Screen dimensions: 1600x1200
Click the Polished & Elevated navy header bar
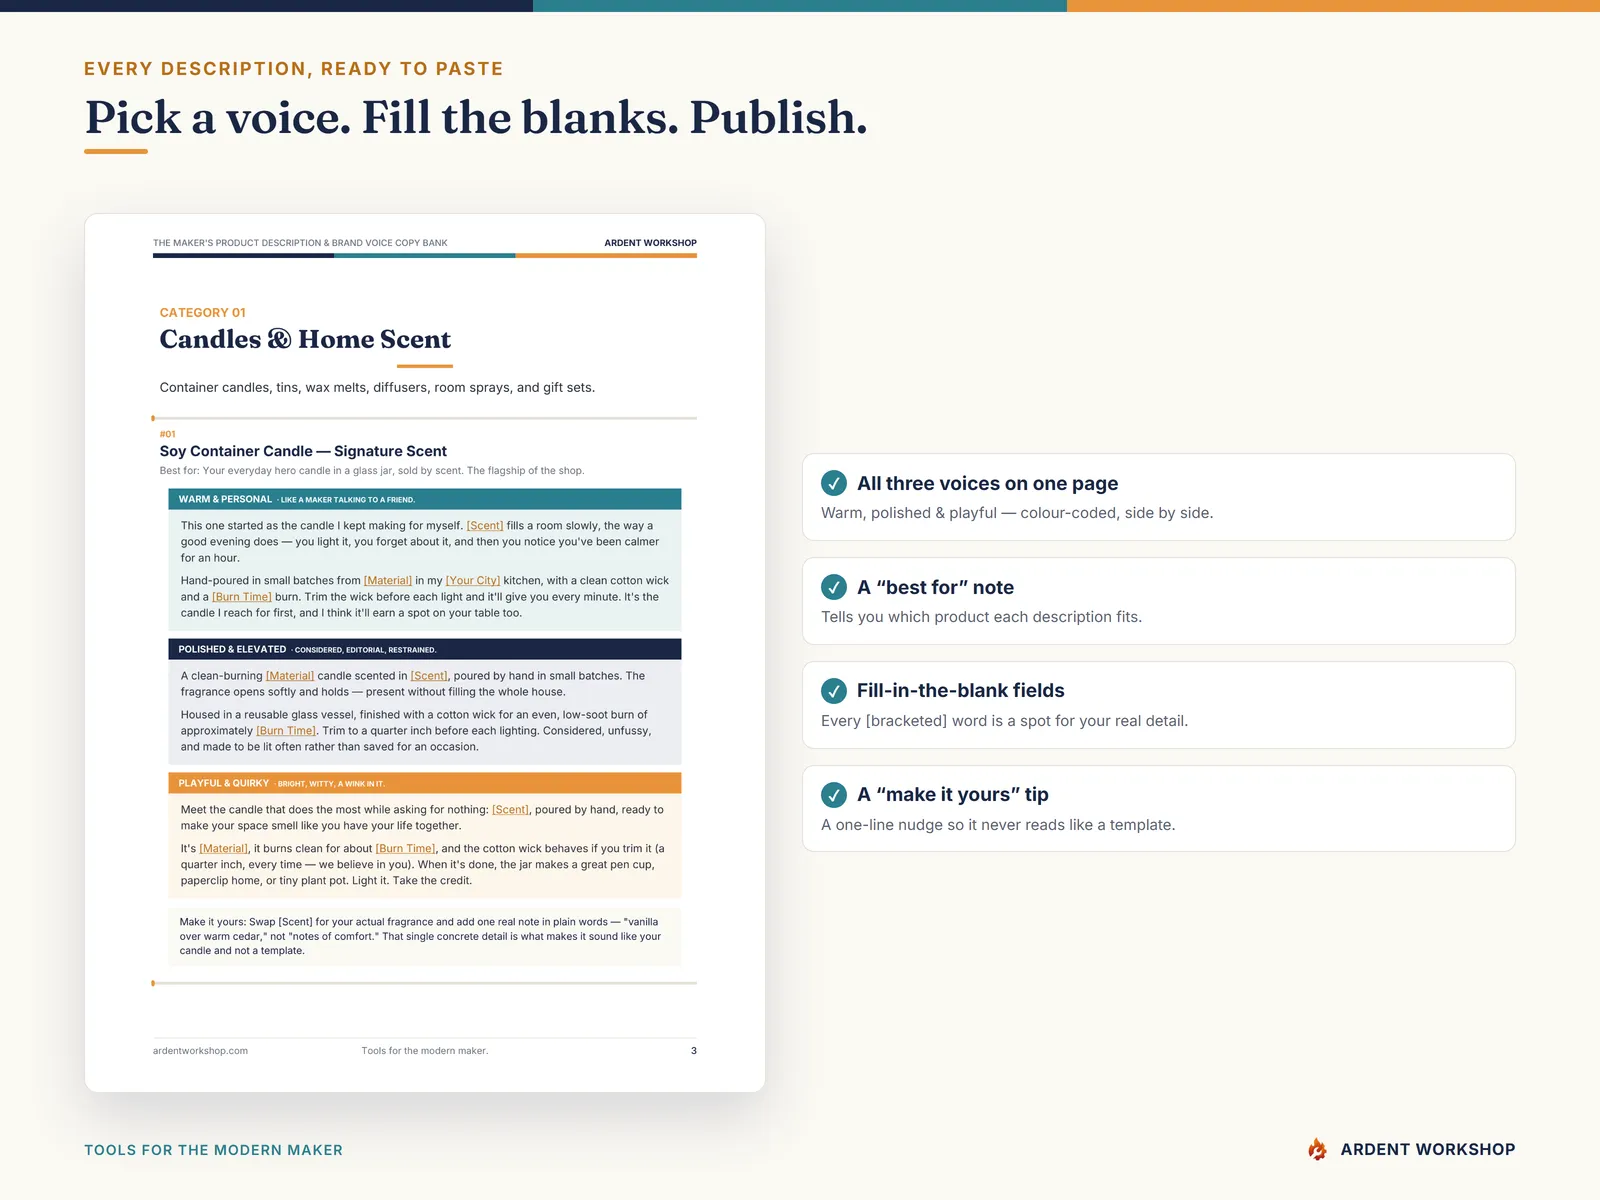coord(425,649)
